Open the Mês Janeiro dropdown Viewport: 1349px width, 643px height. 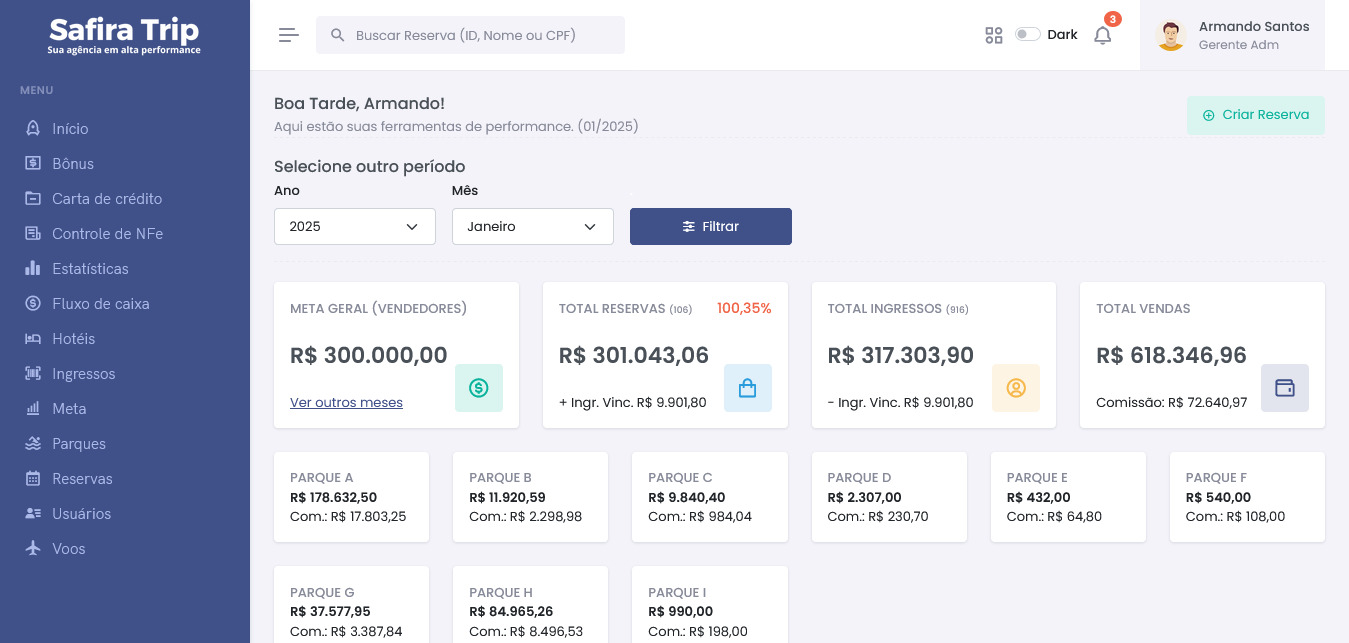(532, 226)
